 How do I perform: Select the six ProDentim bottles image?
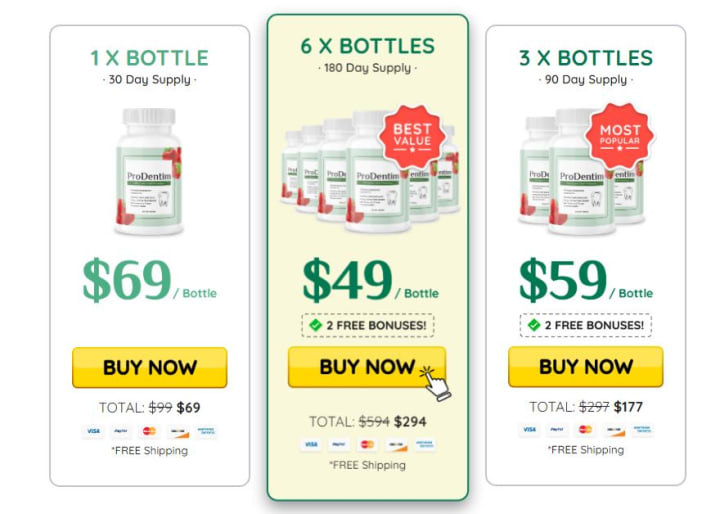click(370, 171)
